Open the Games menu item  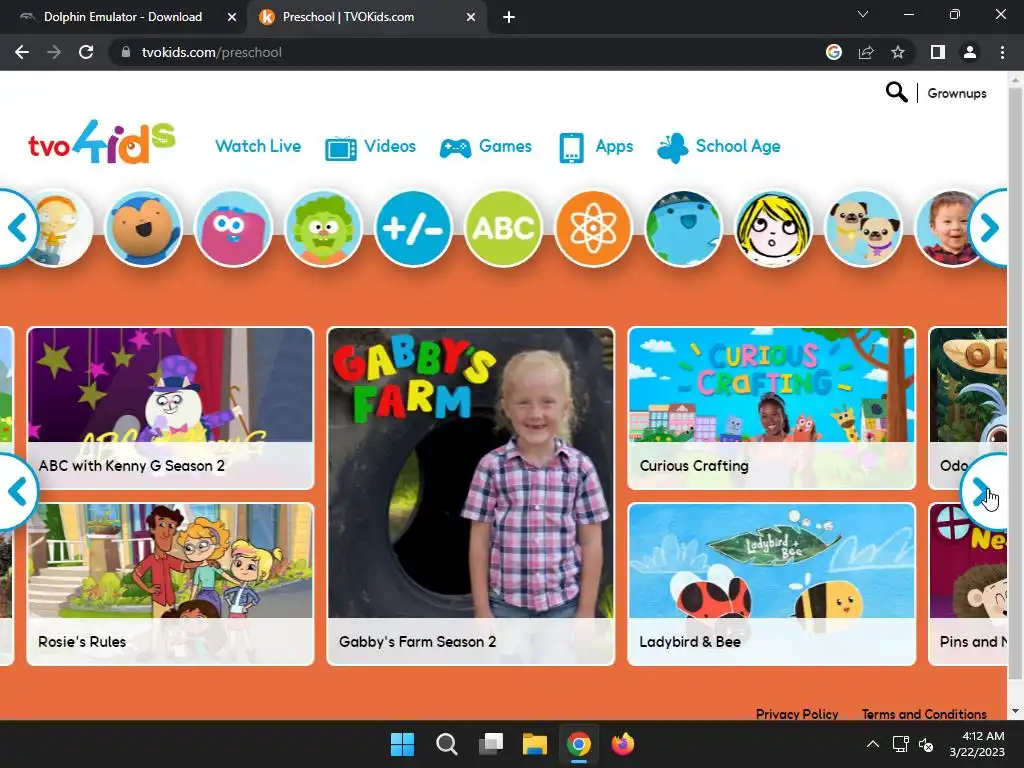pyautogui.click(x=505, y=146)
